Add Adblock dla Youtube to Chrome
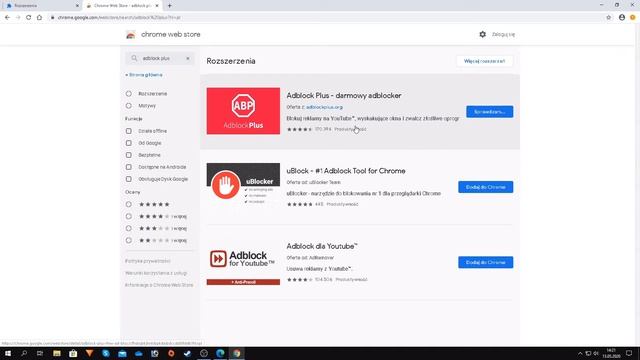 pyautogui.click(x=485, y=262)
